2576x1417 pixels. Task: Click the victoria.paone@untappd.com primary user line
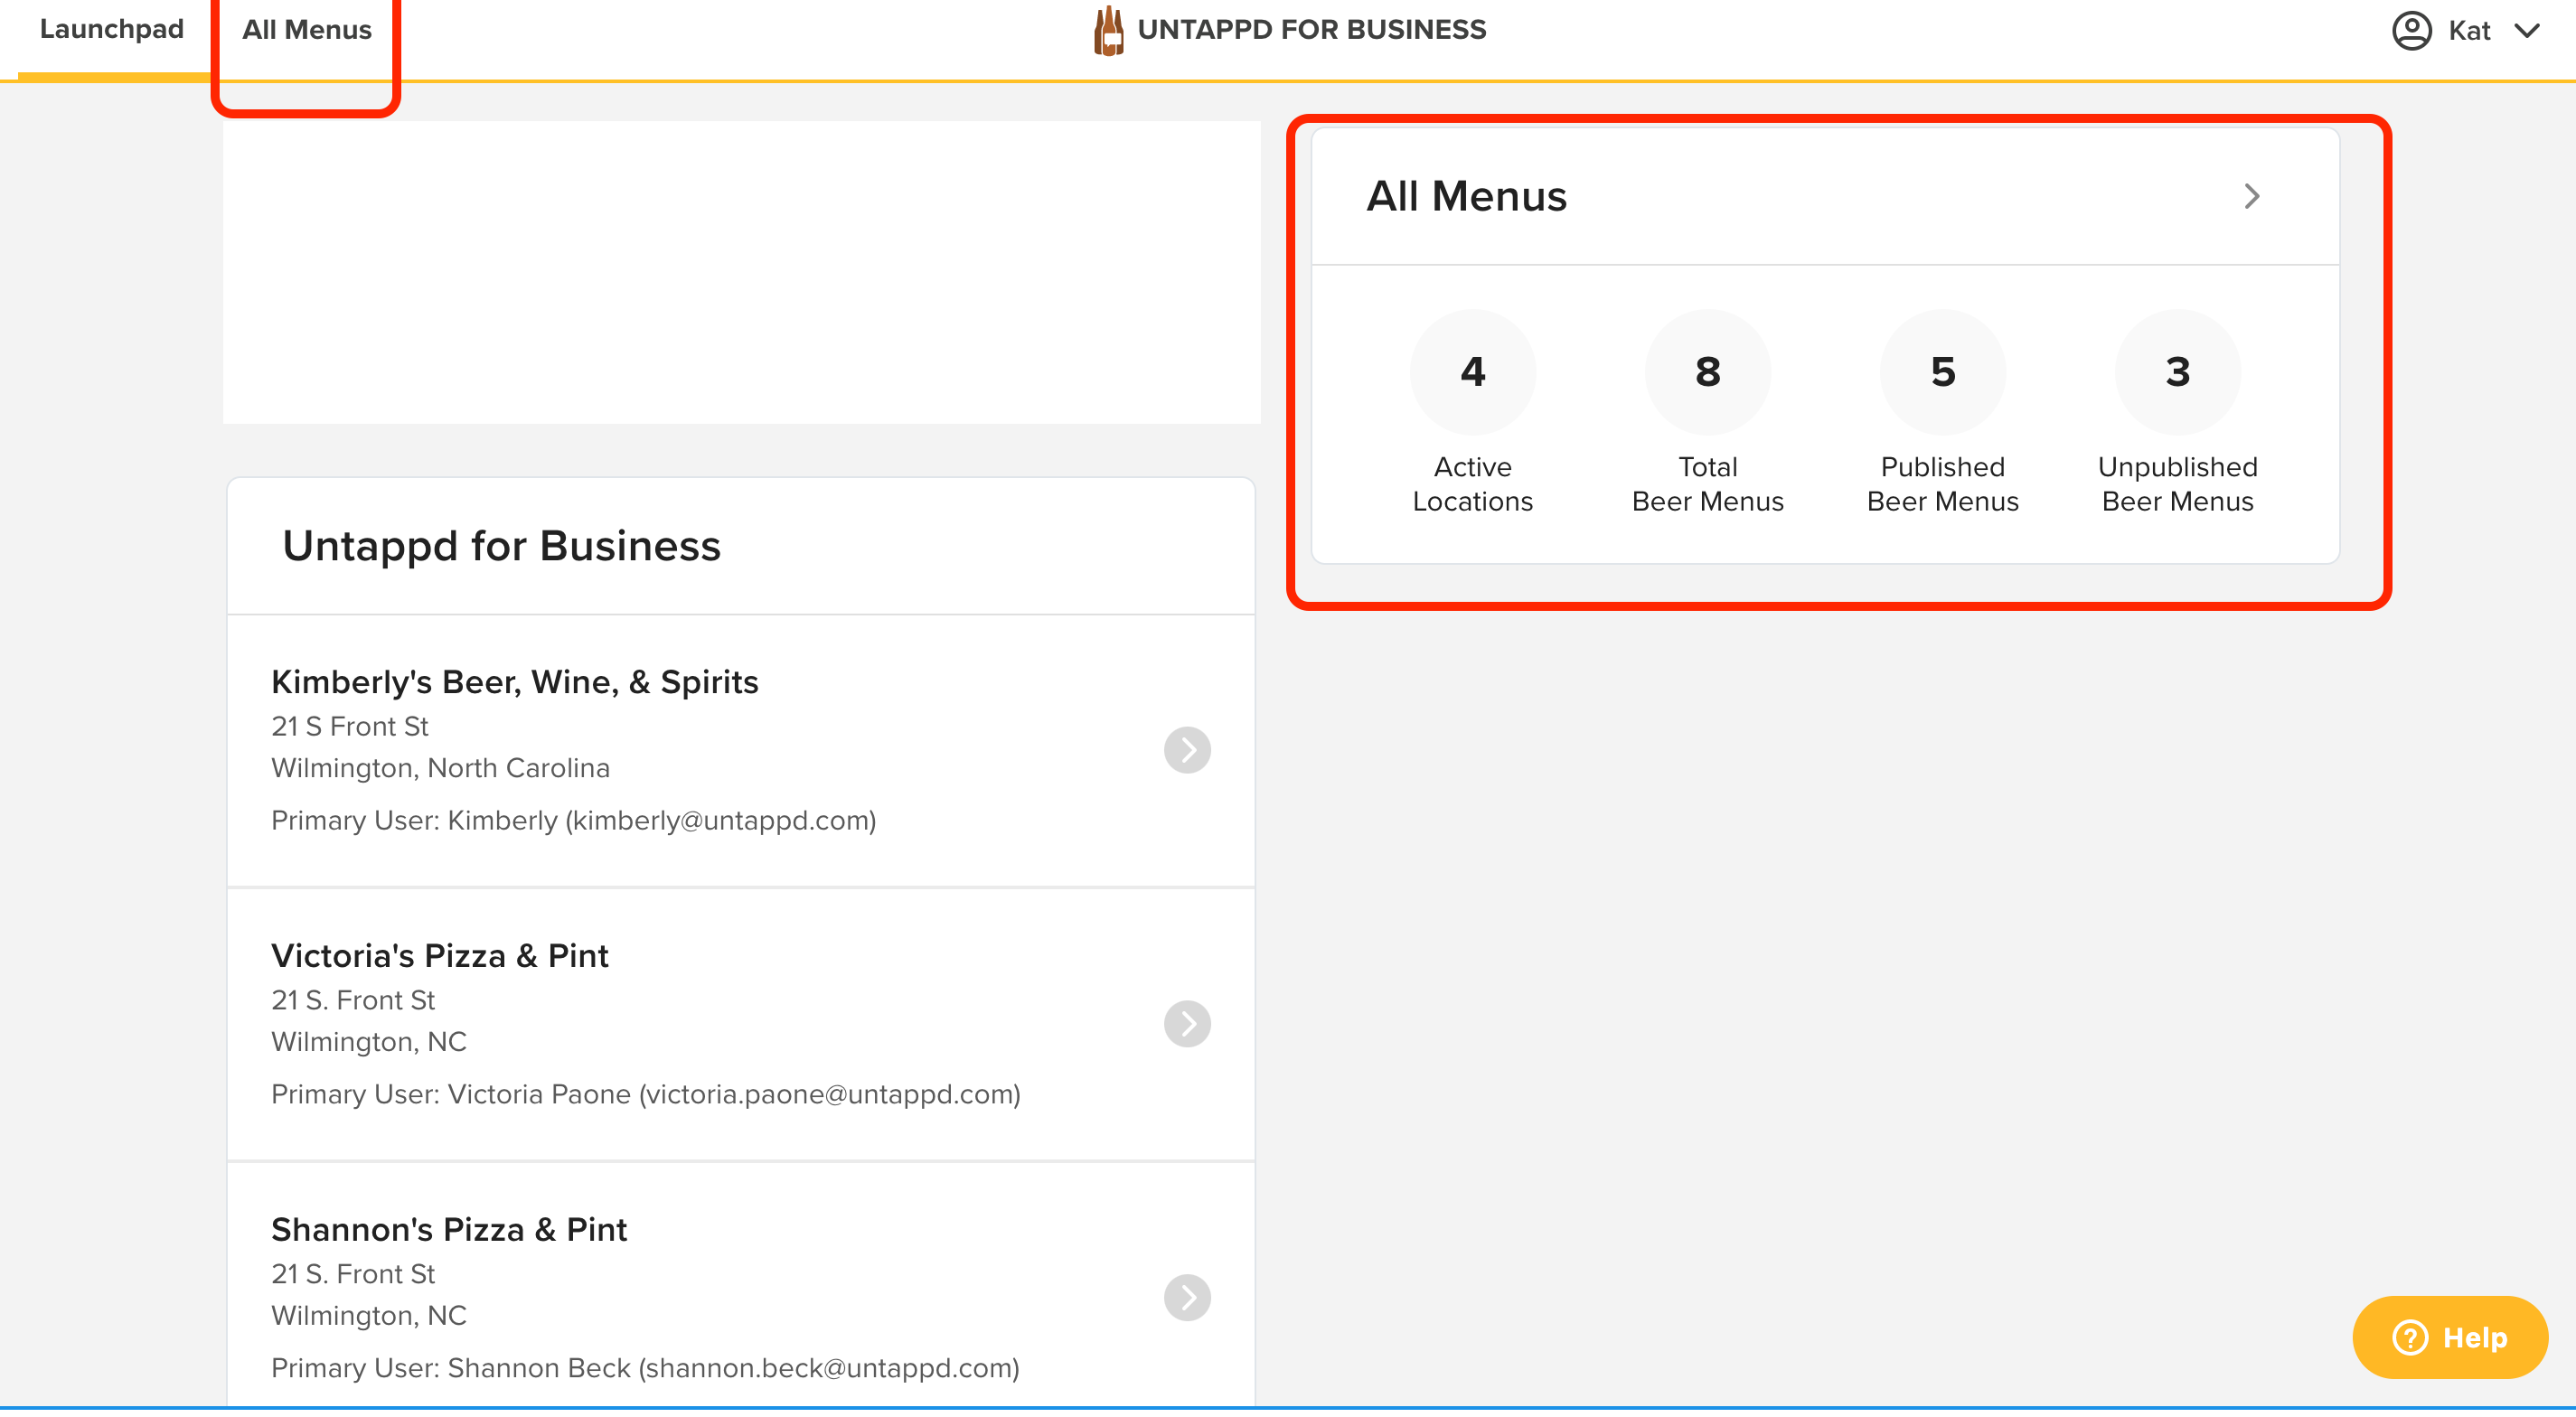646,1095
